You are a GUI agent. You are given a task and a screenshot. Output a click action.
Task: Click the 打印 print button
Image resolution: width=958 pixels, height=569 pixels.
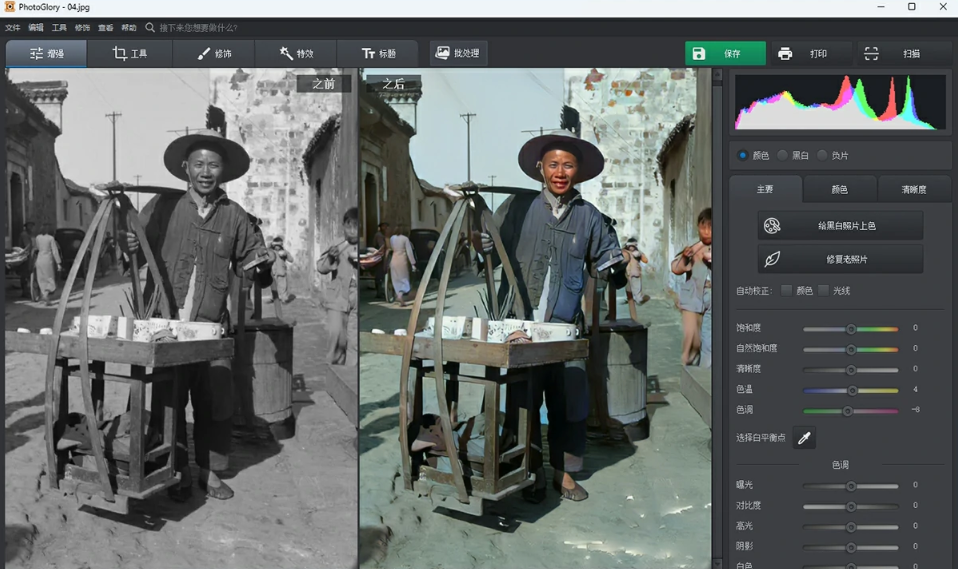(811, 54)
